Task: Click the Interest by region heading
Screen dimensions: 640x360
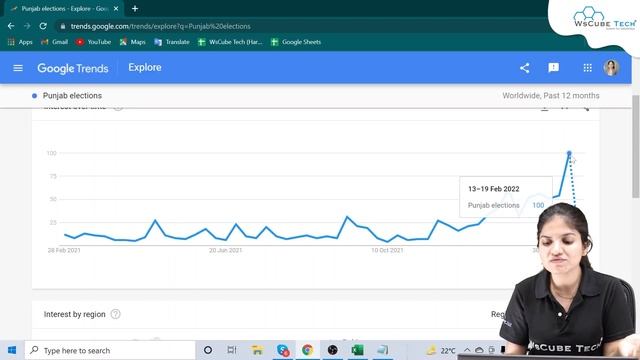Action: pyautogui.click(x=75, y=314)
